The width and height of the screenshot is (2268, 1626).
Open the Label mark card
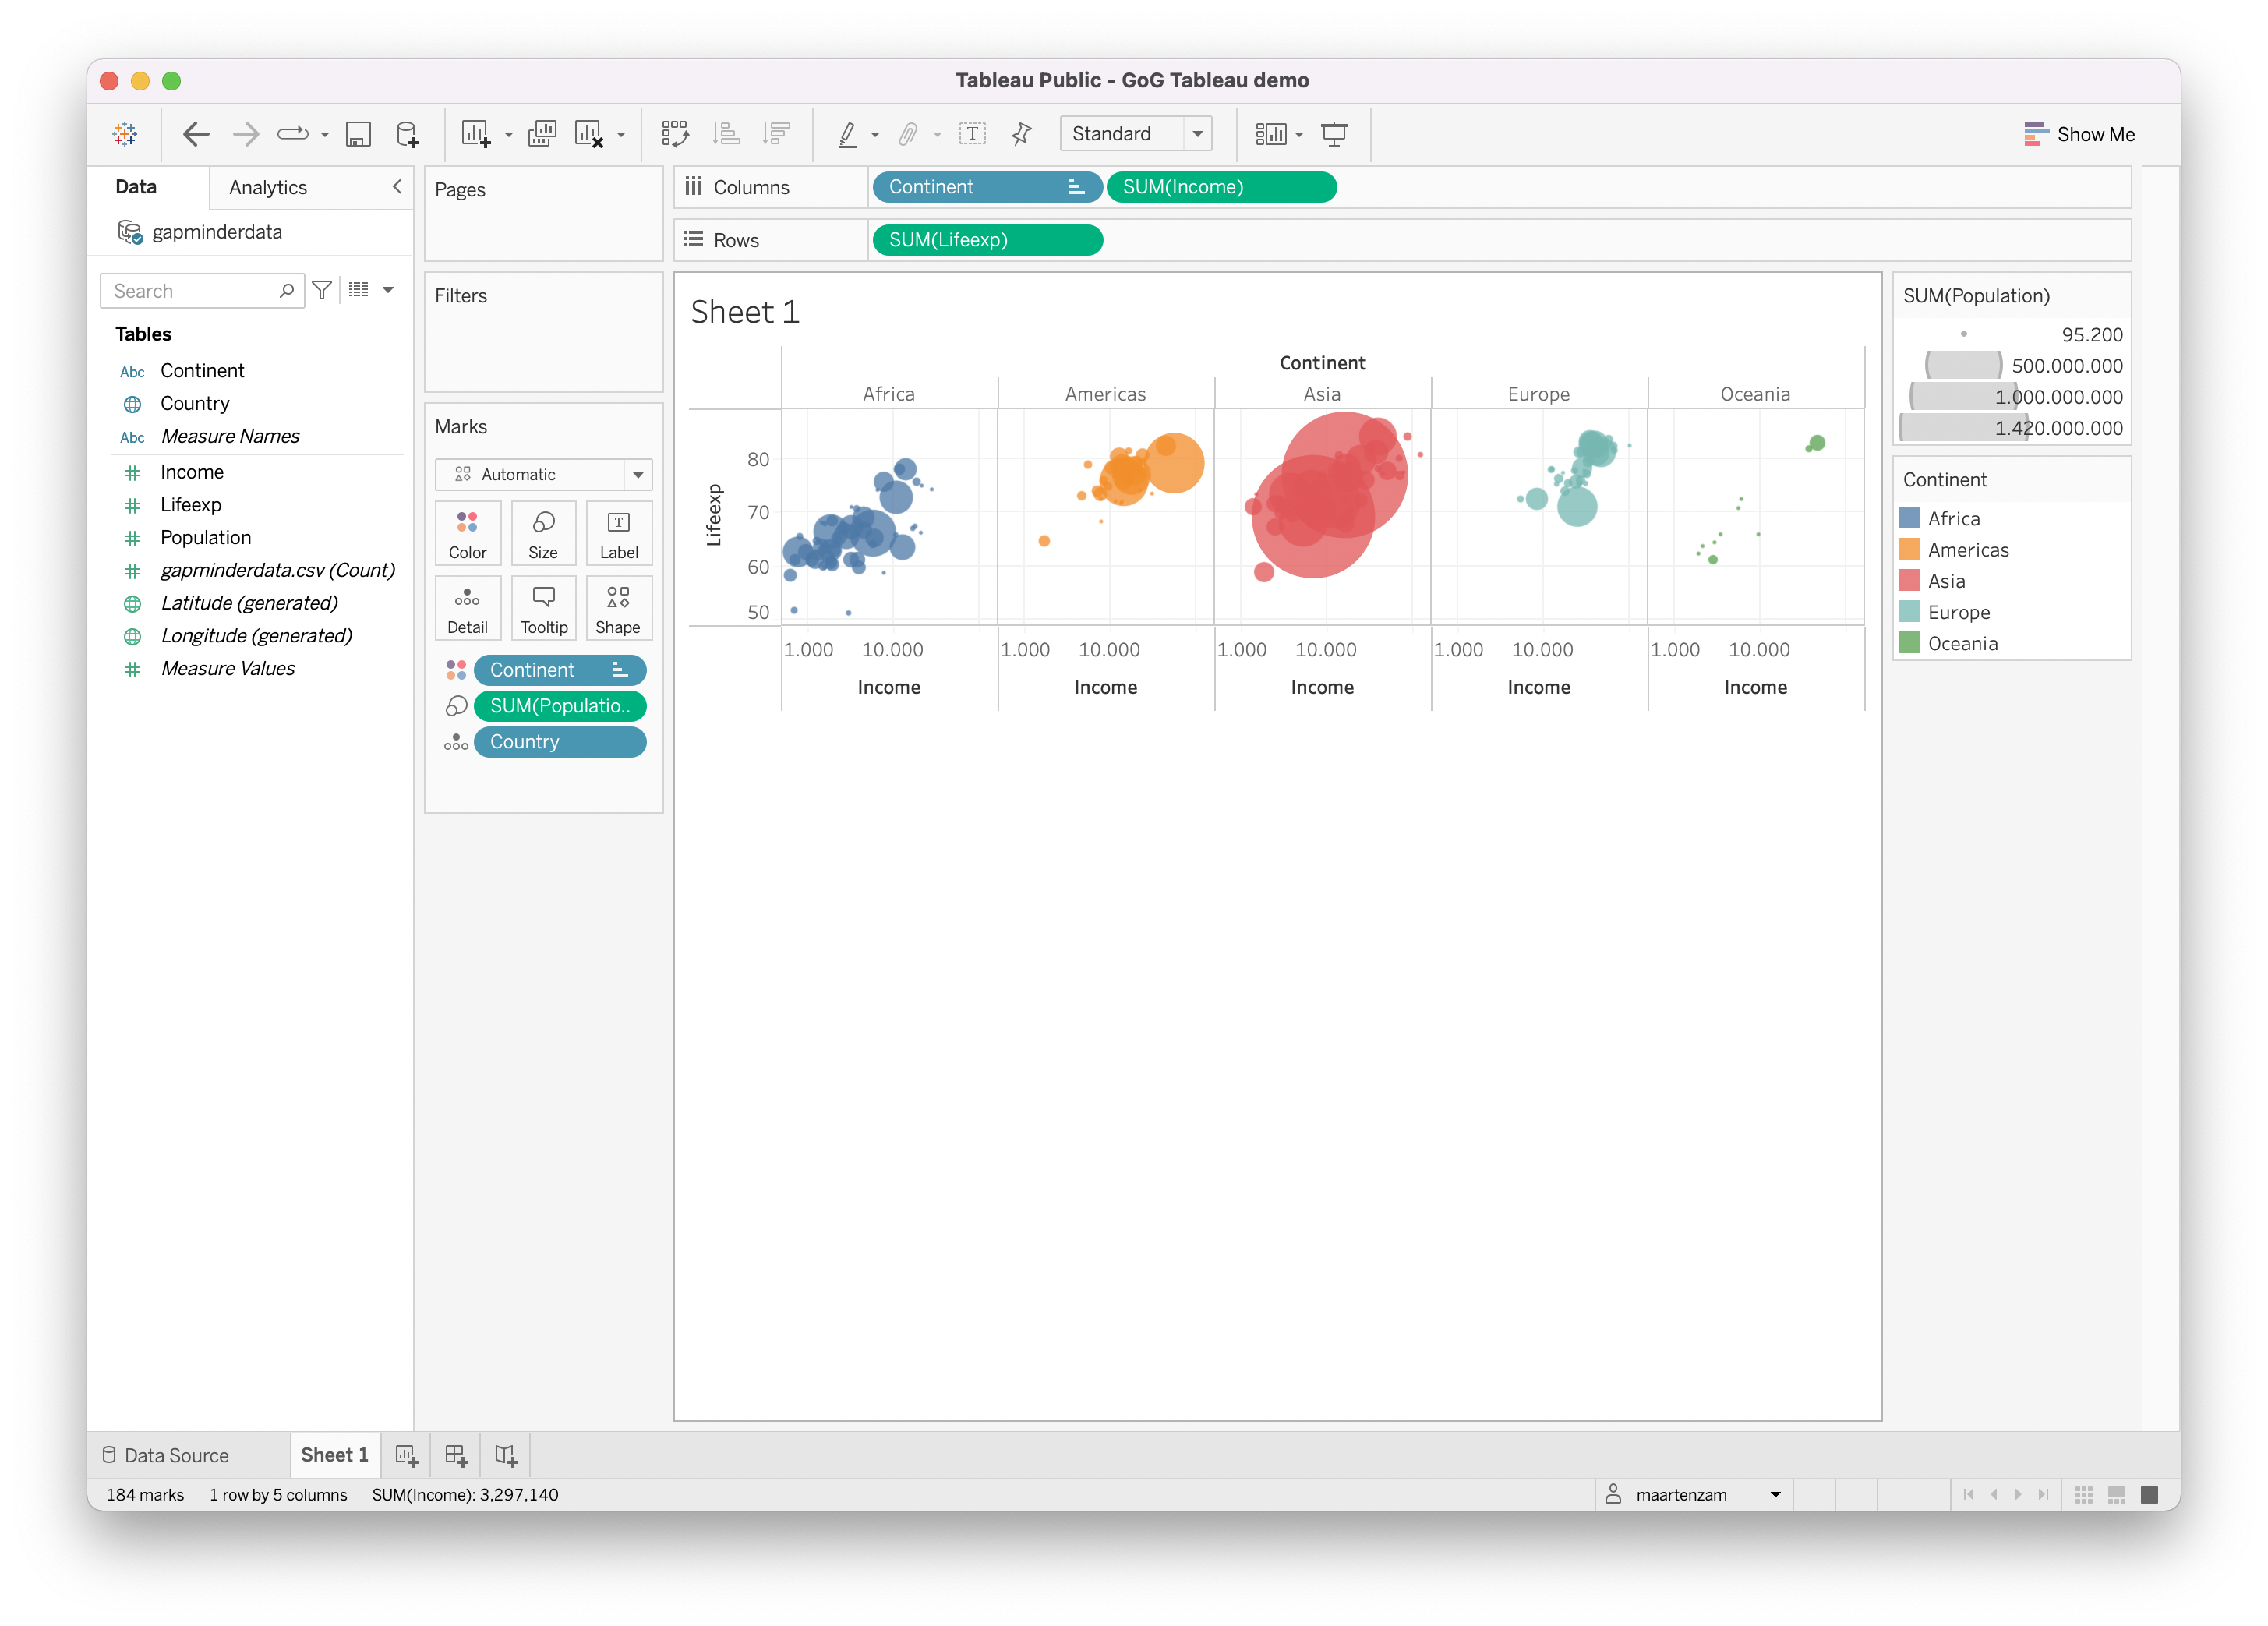click(x=619, y=533)
